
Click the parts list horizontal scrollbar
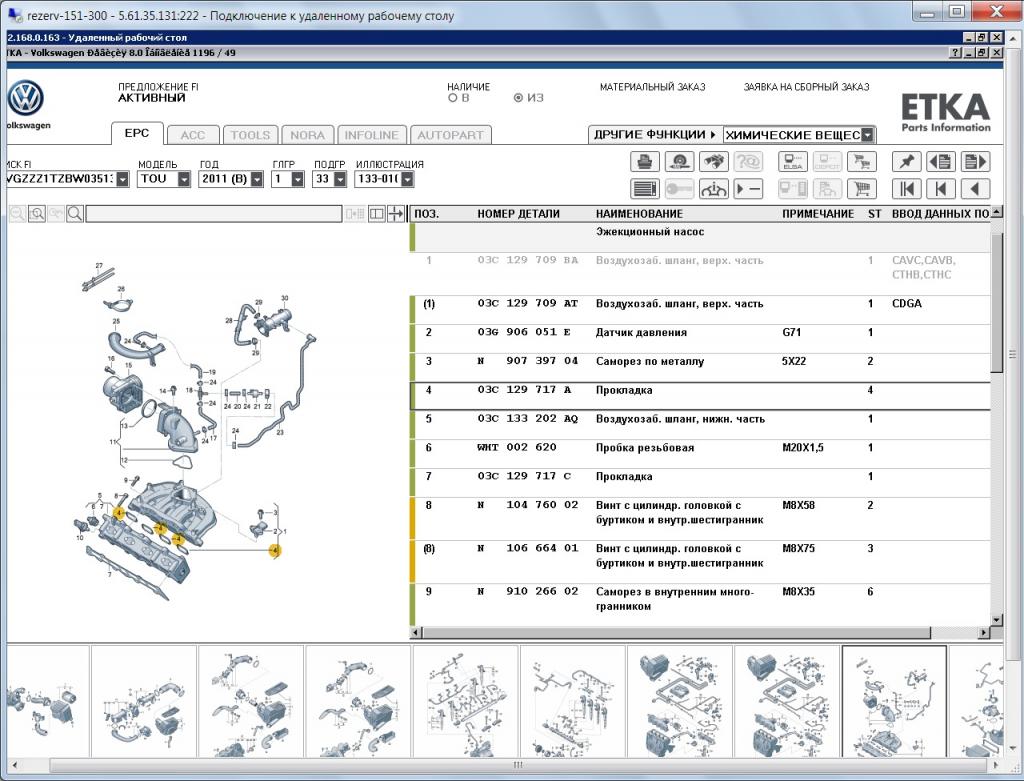[x=676, y=632]
